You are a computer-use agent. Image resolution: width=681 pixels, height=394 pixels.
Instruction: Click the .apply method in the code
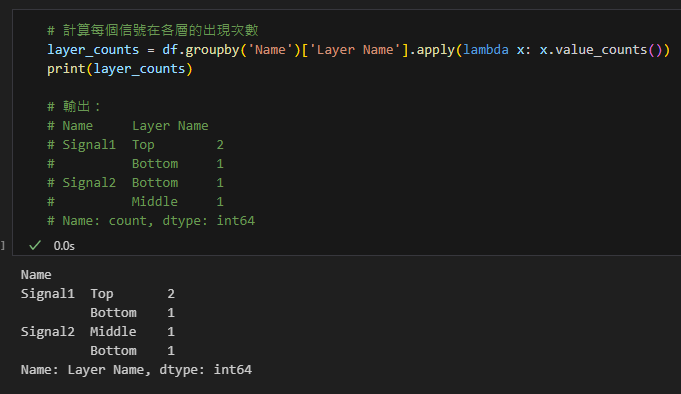tap(432, 50)
